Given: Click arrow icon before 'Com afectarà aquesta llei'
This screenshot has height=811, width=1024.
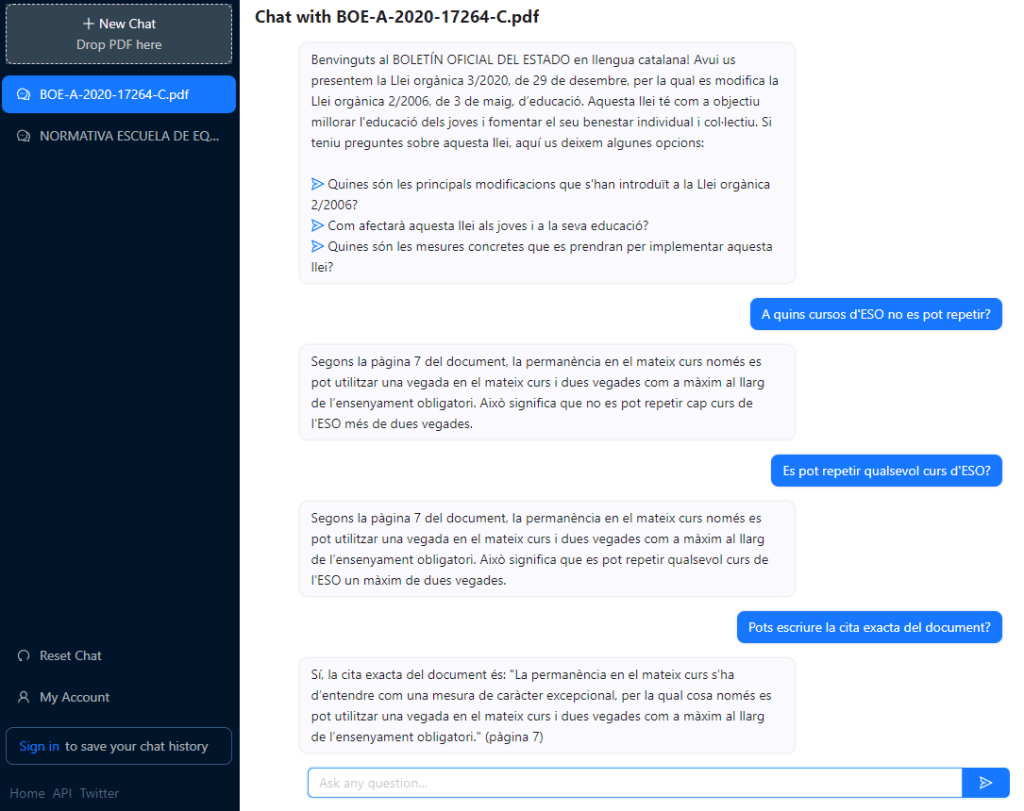Looking at the screenshot, I should click(318, 225).
